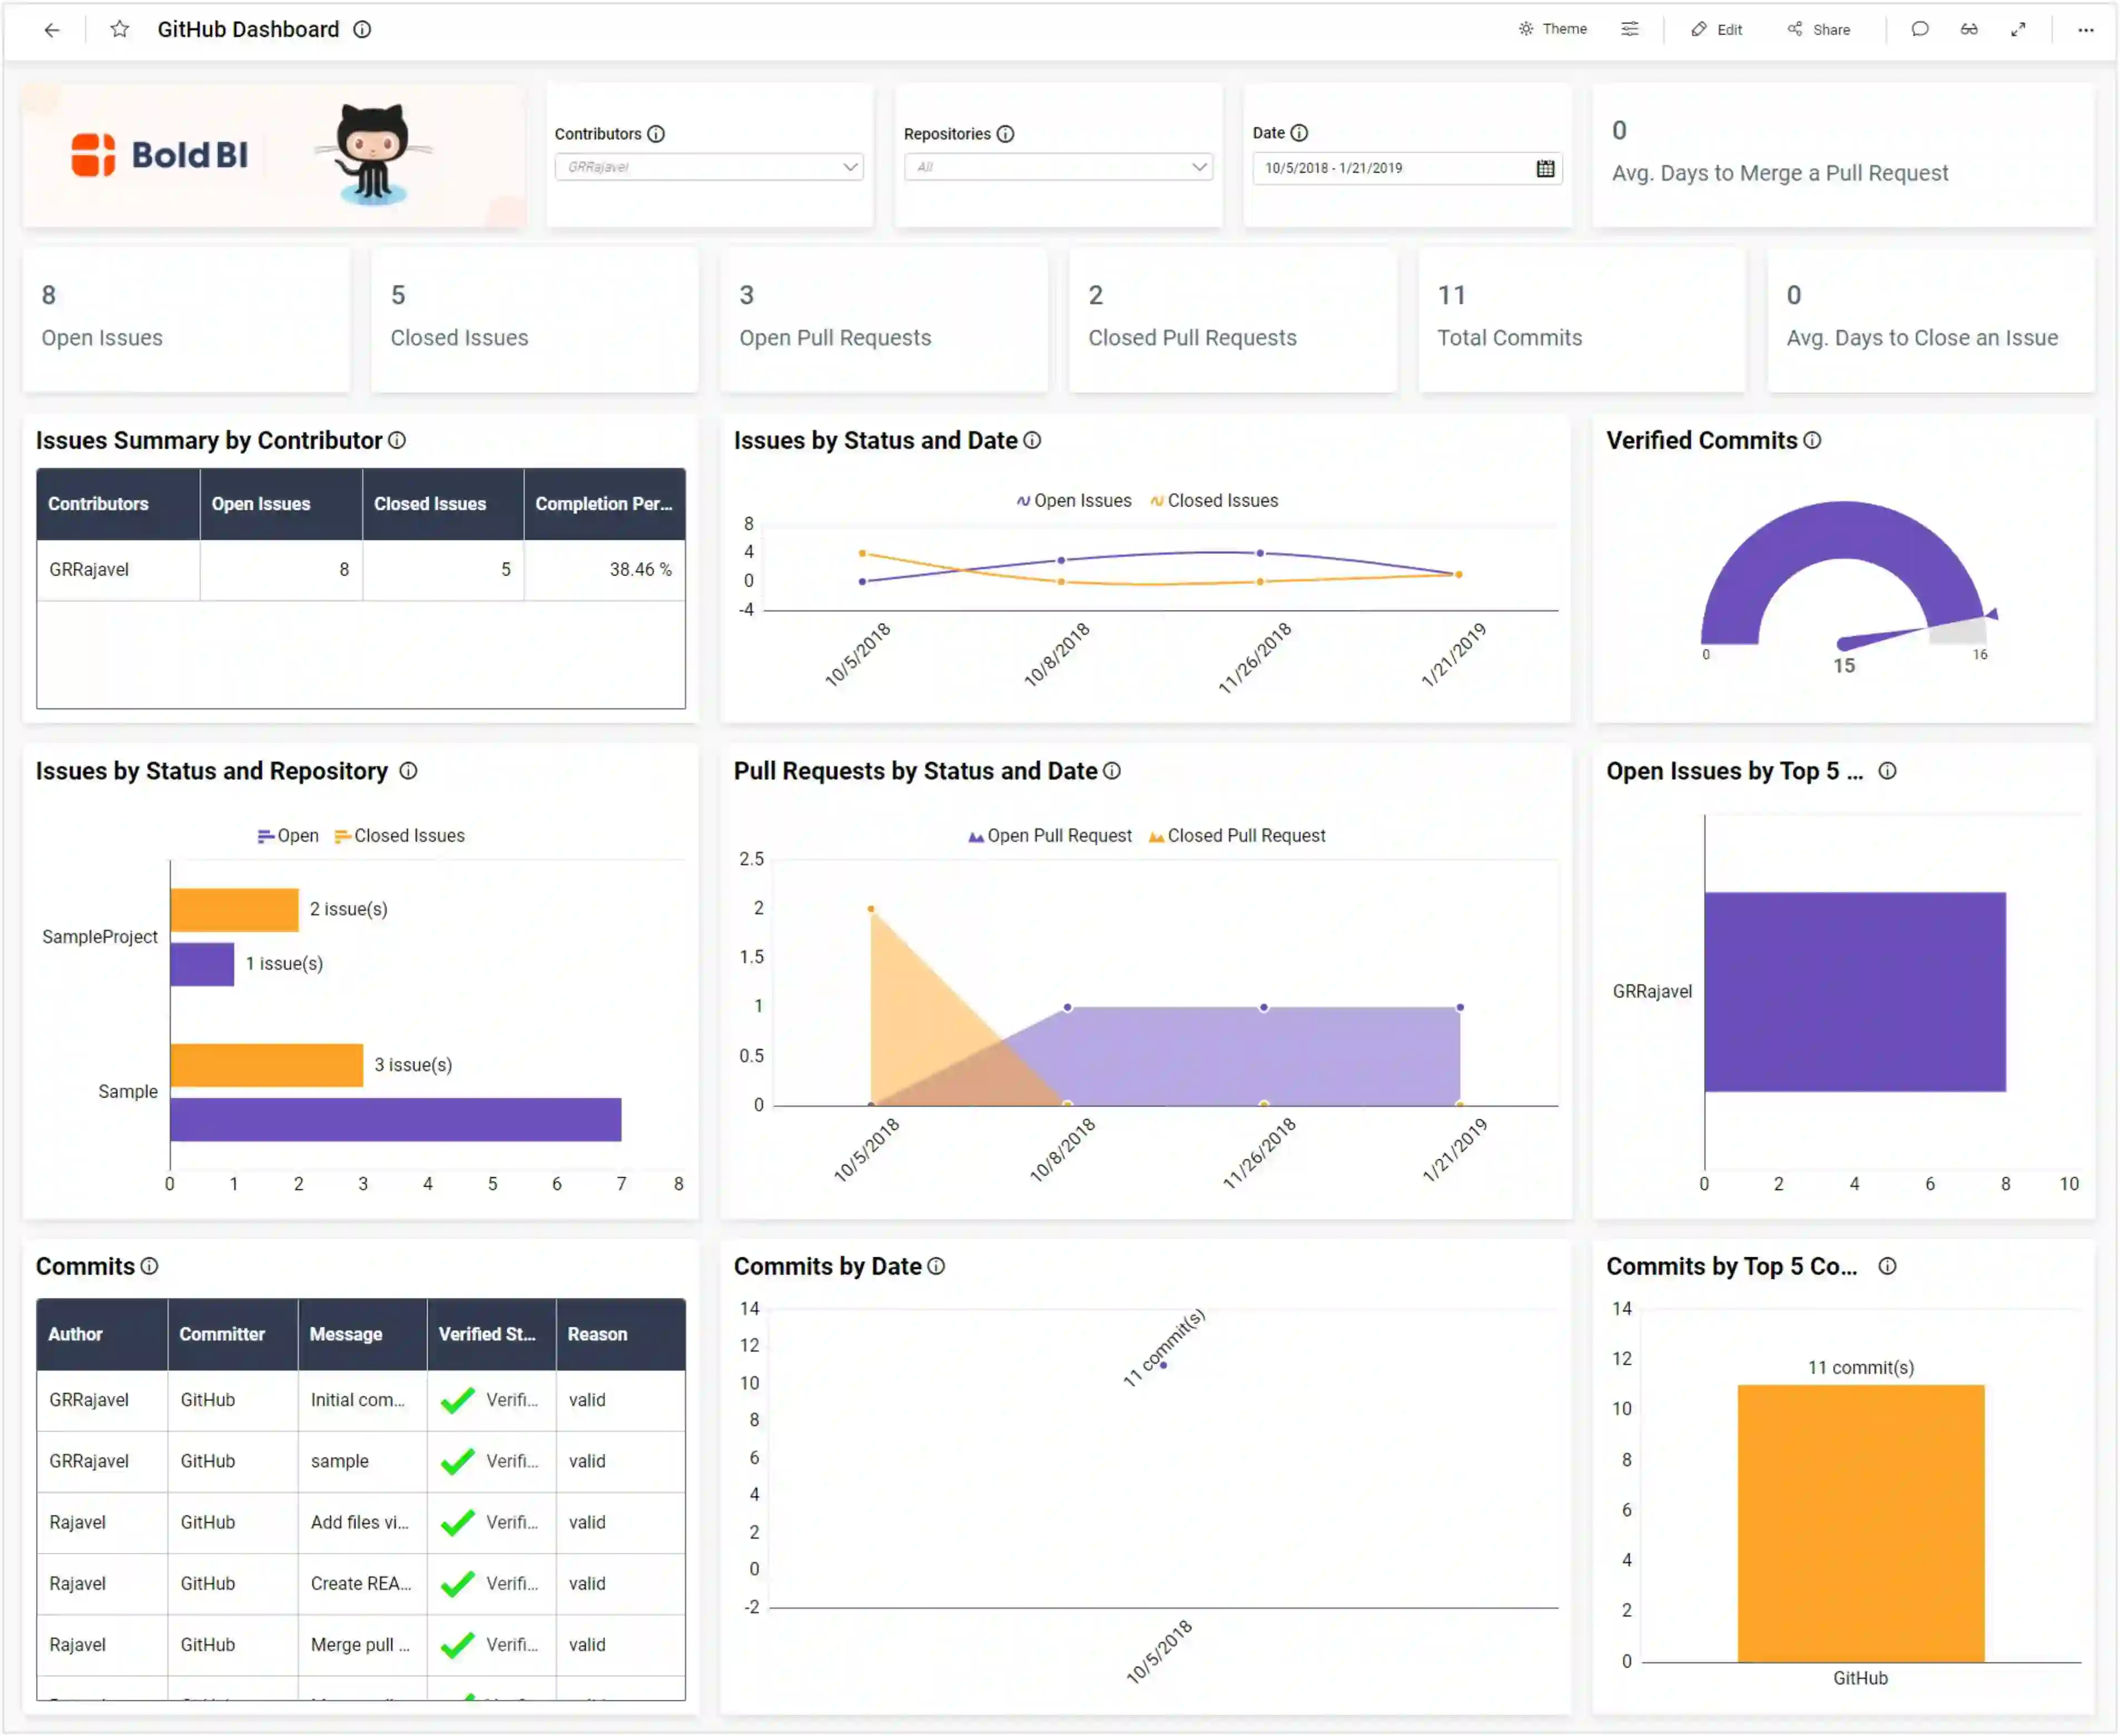Click the Edit button
Screen dimensions: 2120x1736
coord(1717,29)
